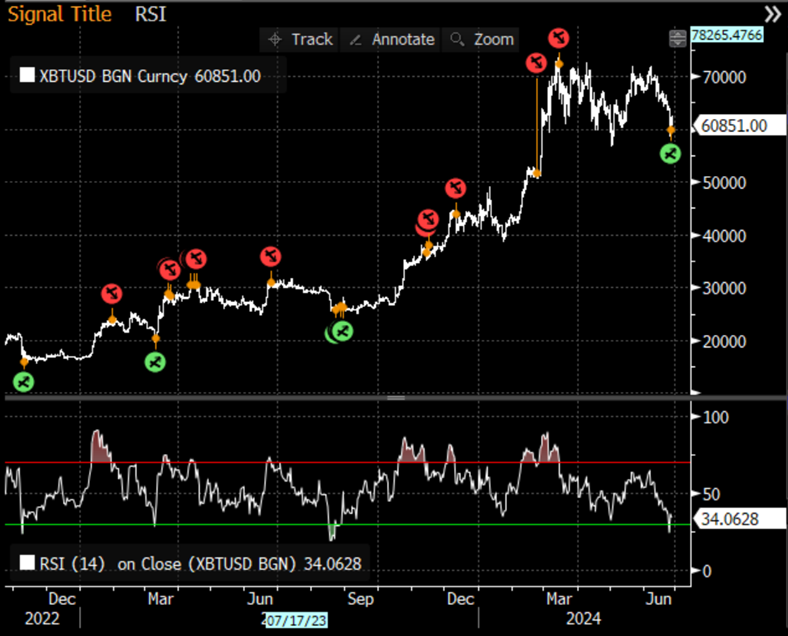Select the 07/17/23 highlighted date field
Viewport: 788px width, 636px height.
tap(296, 620)
